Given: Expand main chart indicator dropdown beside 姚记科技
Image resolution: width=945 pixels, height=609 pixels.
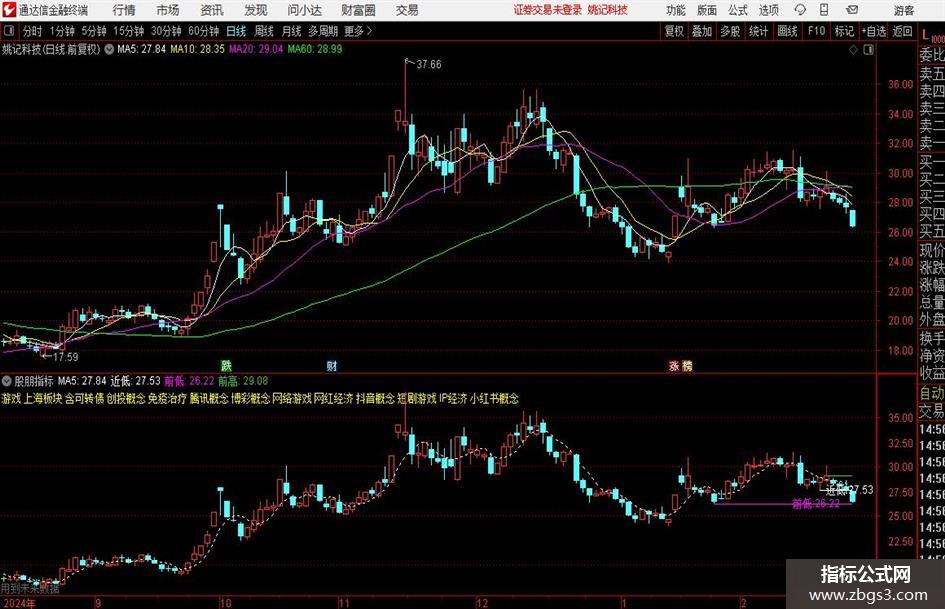Looking at the screenshot, I should click(x=109, y=49).
